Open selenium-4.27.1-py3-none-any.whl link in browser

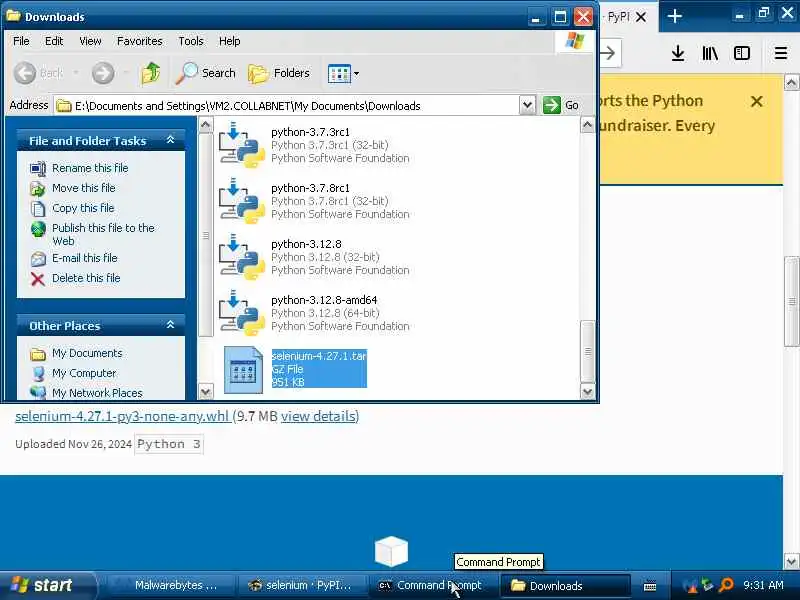coord(122,416)
